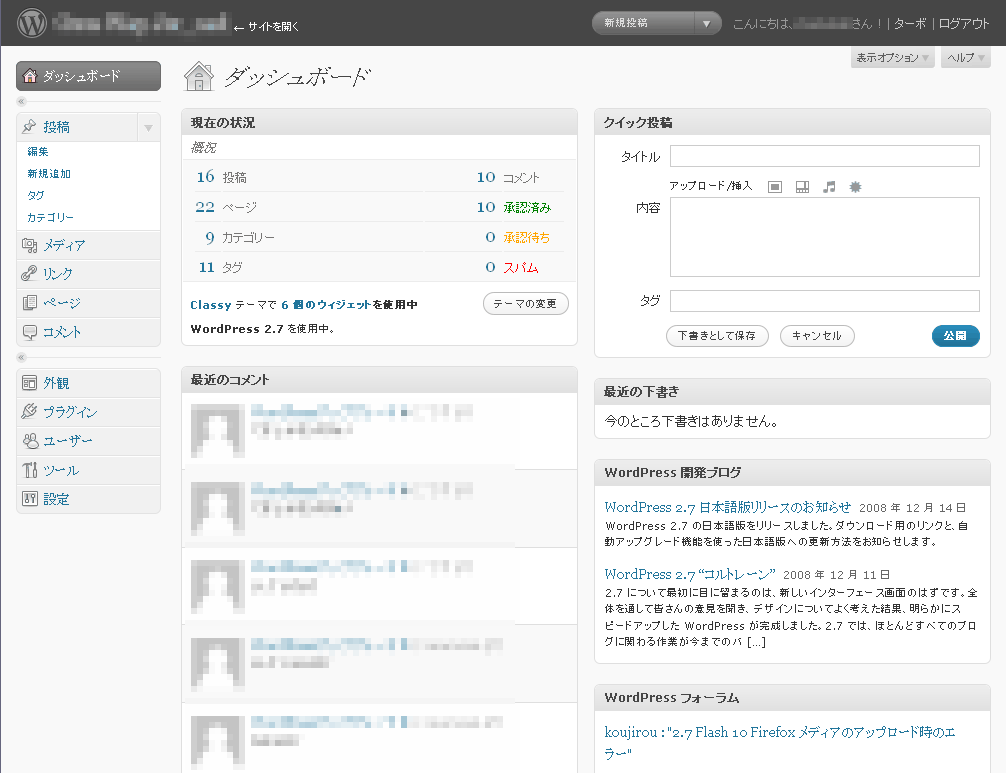
Task: Click the Appearance icon beside 外観
Action: click(30, 383)
